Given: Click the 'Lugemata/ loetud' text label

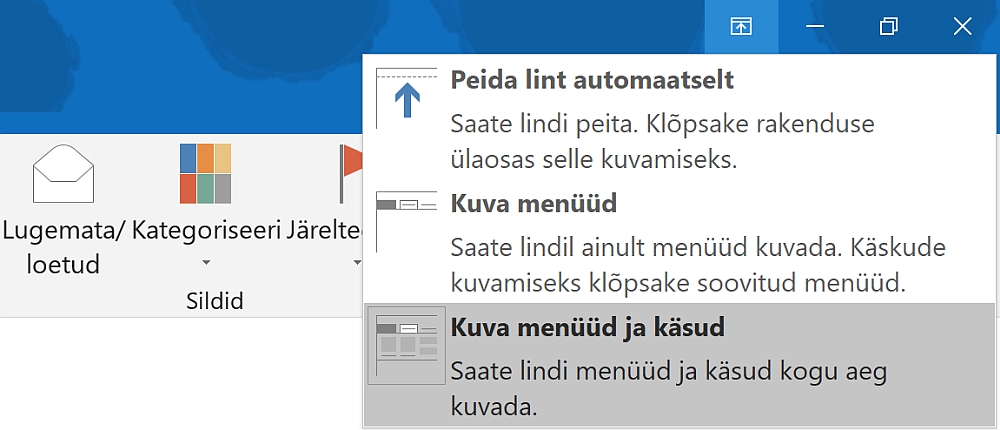Looking at the screenshot, I should [64, 247].
